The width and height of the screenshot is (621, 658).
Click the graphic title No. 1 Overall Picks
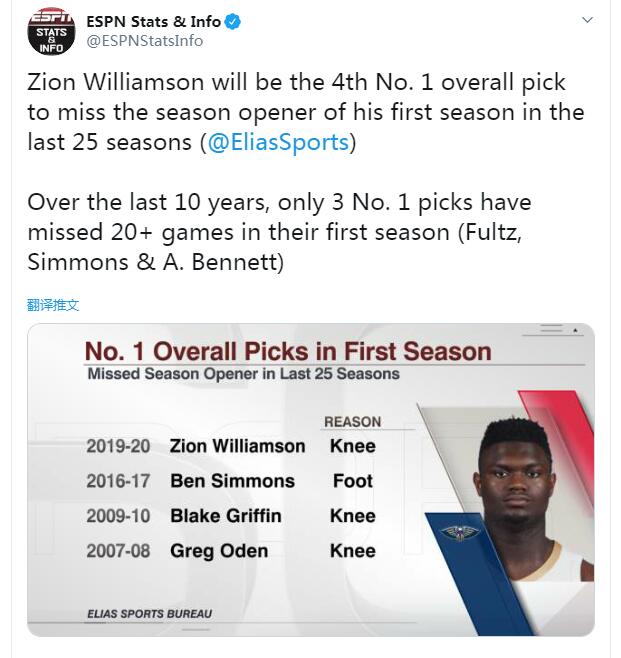288,351
